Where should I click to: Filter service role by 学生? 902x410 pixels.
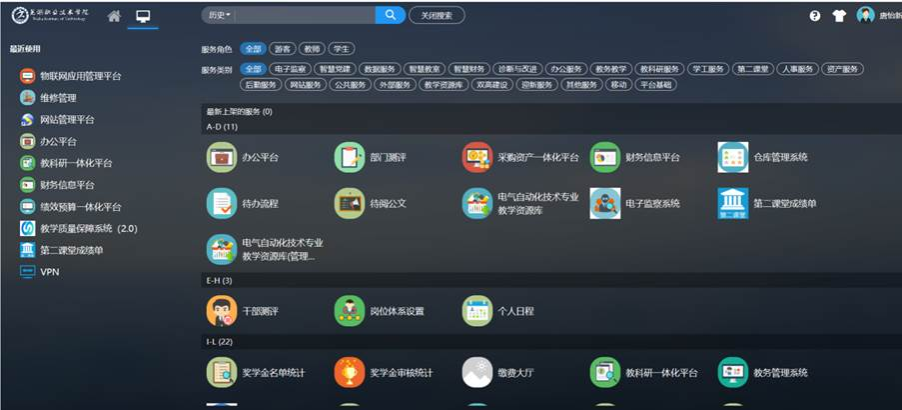(341, 48)
